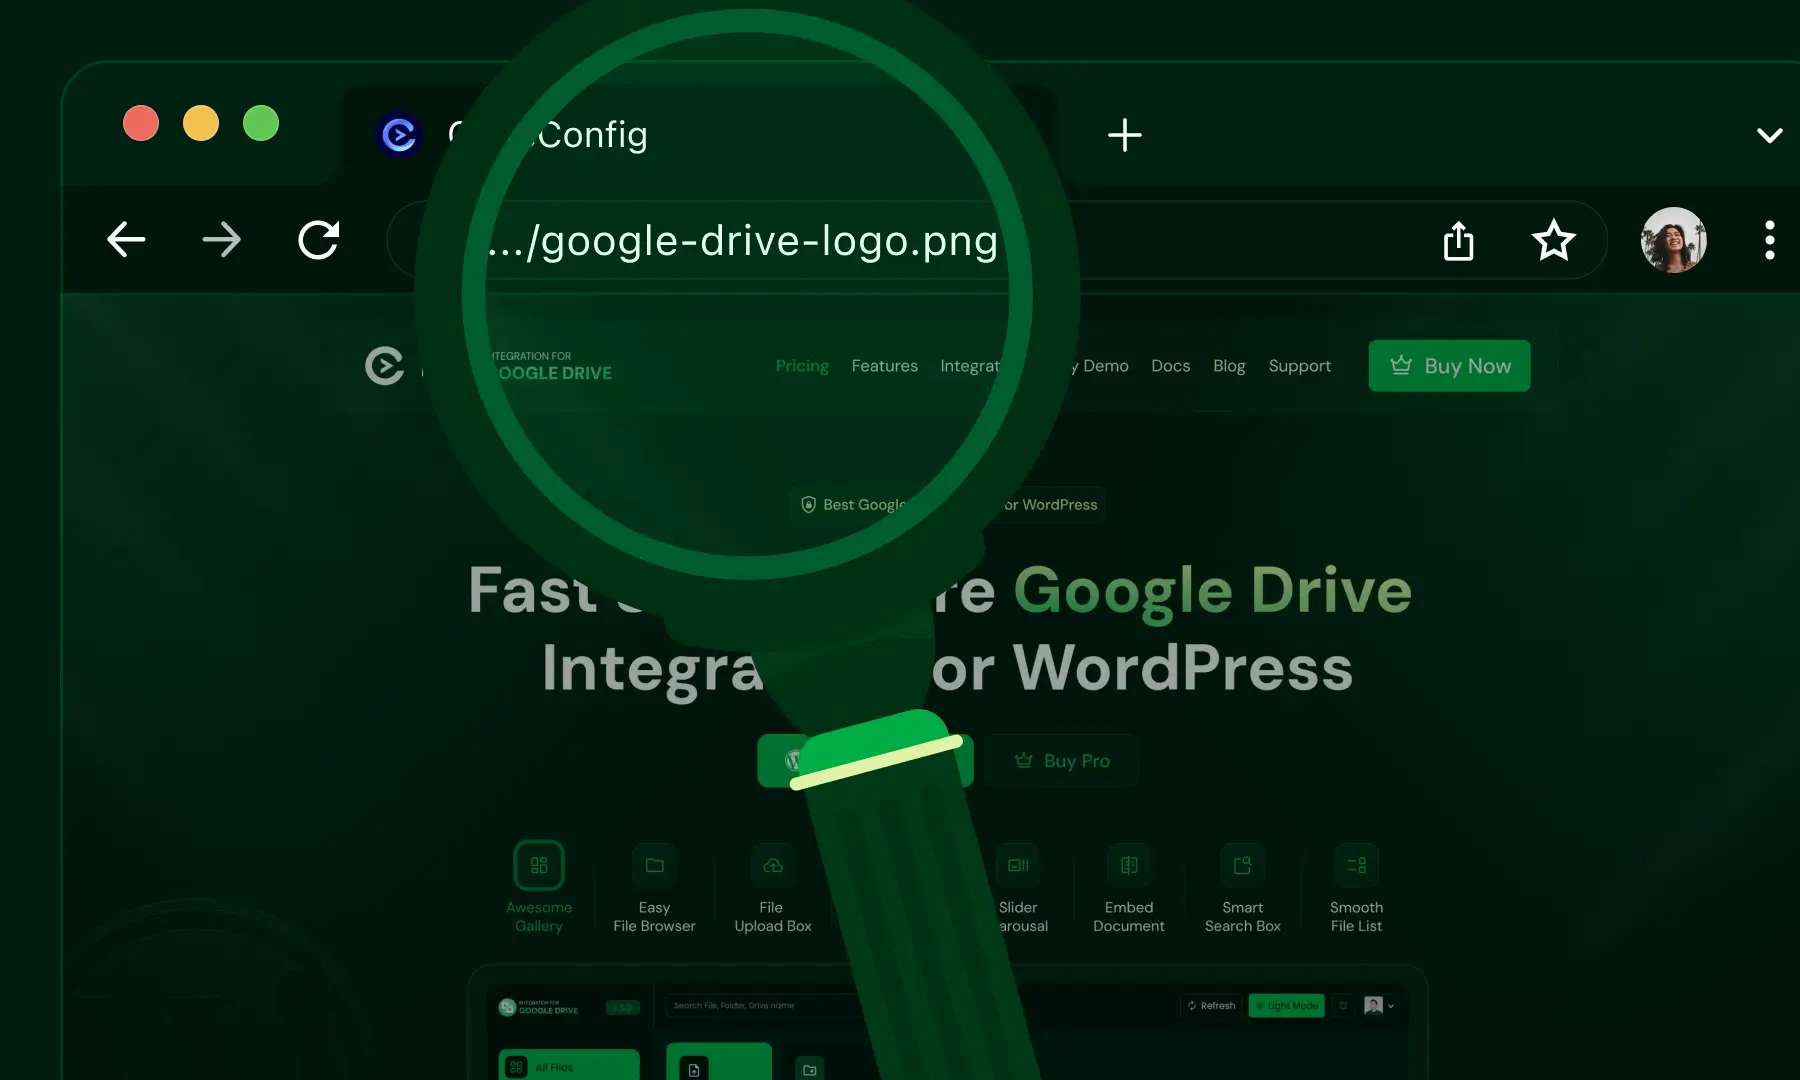Open the tab list chevron at top right

coord(1769,135)
